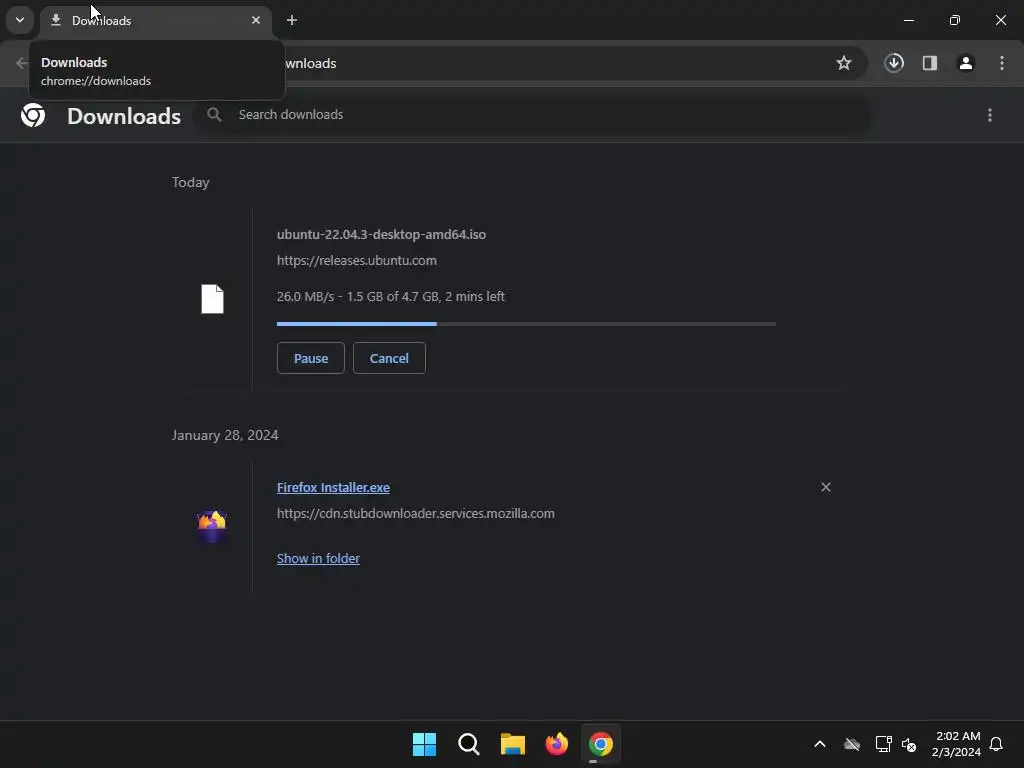Image resolution: width=1024 pixels, height=768 pixels.
Task: Click the January 28, 2024 heading
Action: [225, 435]
